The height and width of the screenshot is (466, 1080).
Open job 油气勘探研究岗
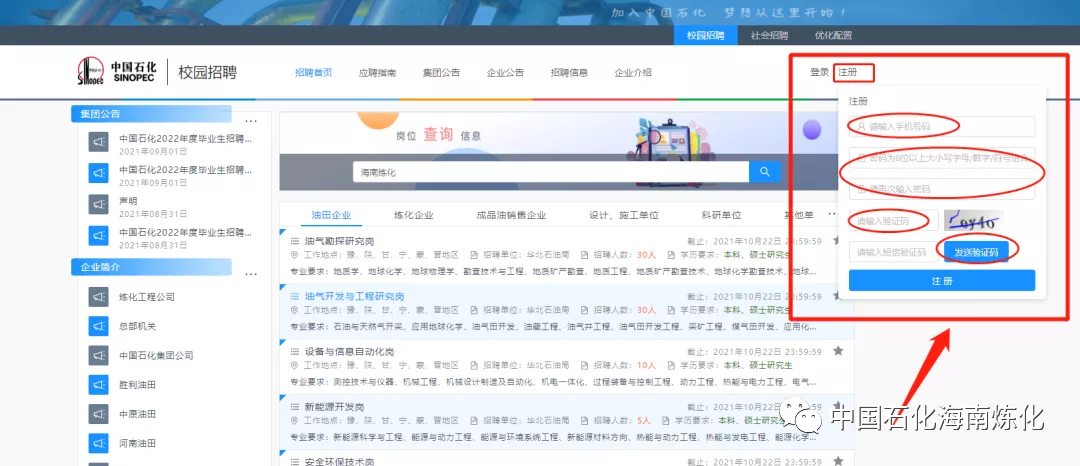(339, 242)
